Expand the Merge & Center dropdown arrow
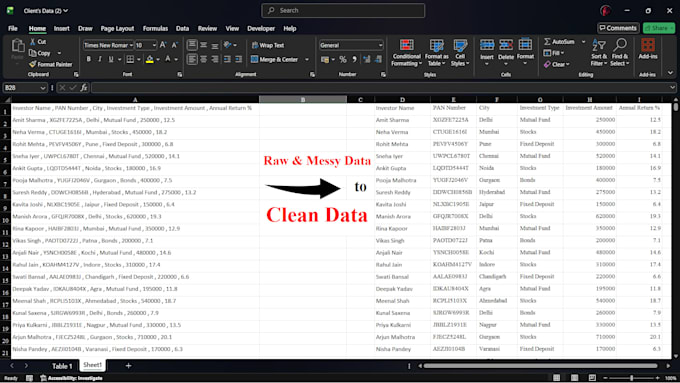 (307, 59)
